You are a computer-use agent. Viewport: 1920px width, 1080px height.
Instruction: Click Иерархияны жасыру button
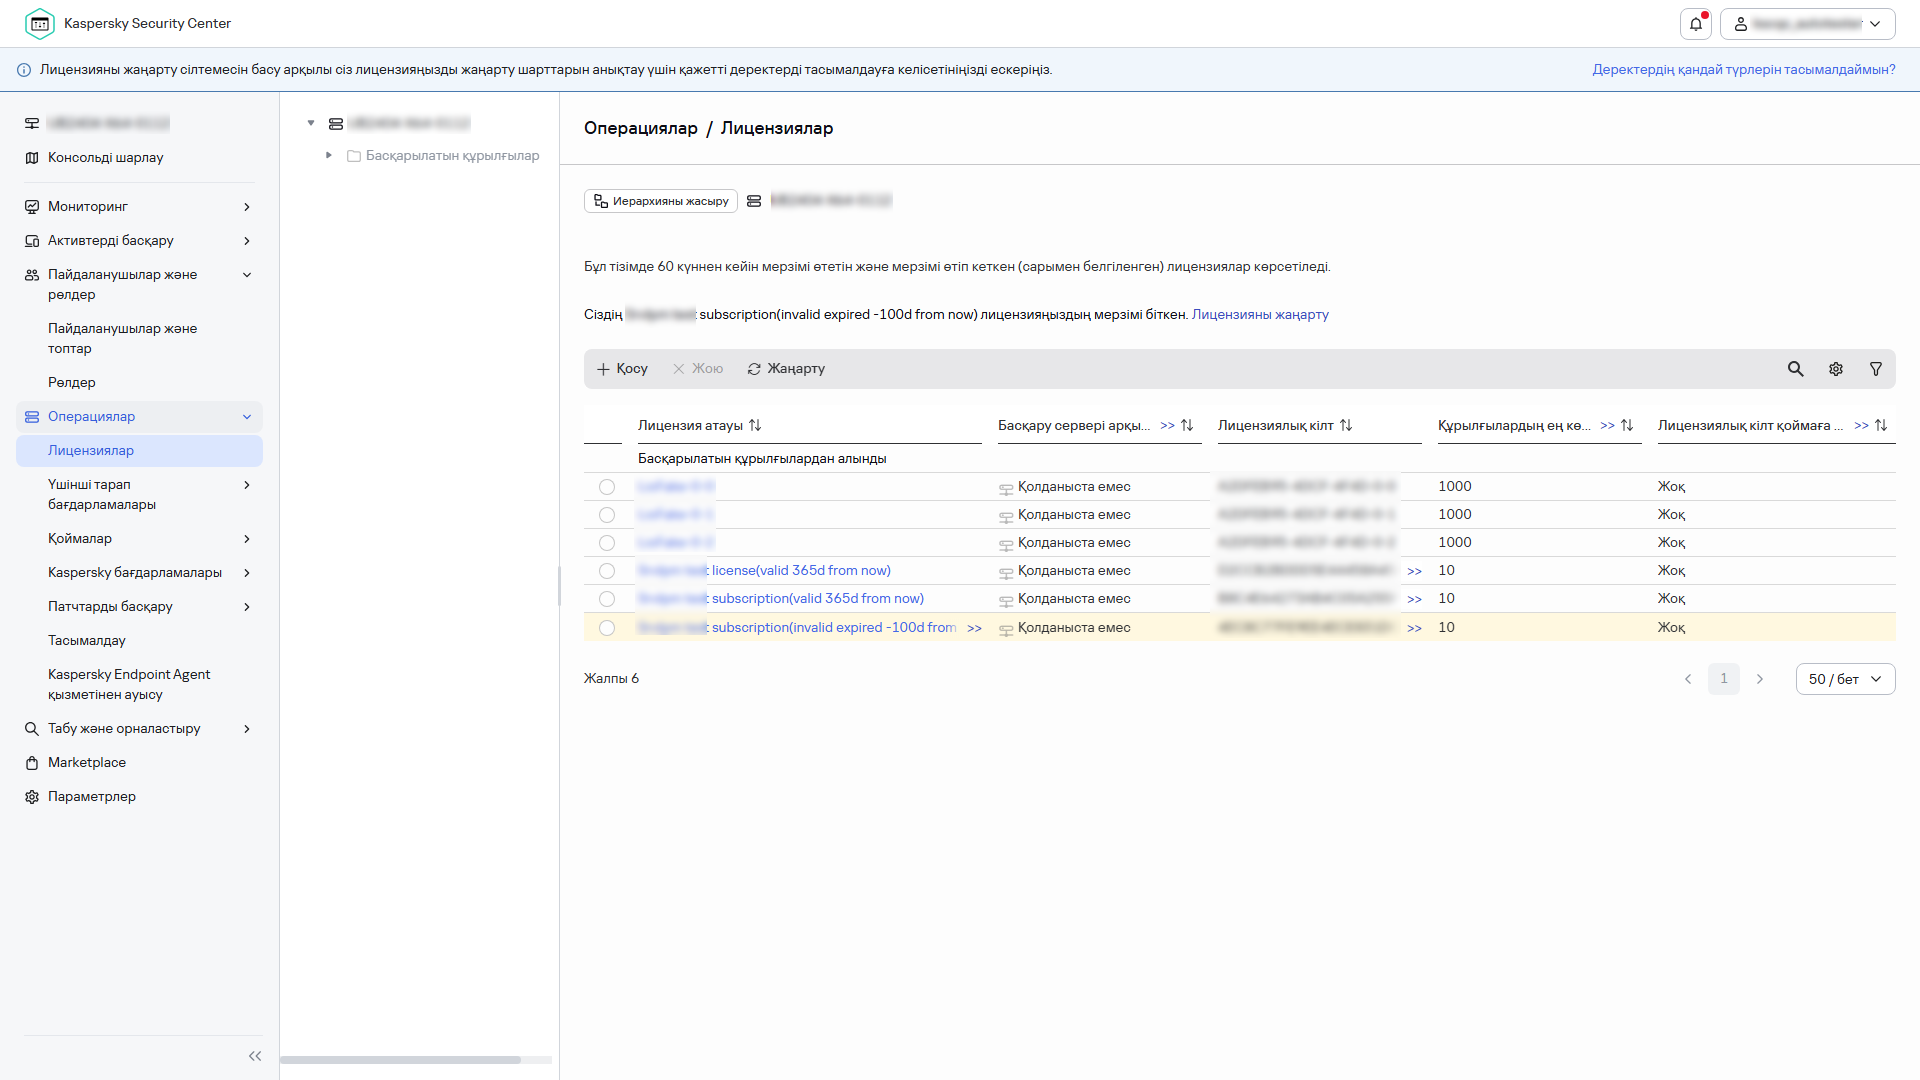click(x=660, y=201)
